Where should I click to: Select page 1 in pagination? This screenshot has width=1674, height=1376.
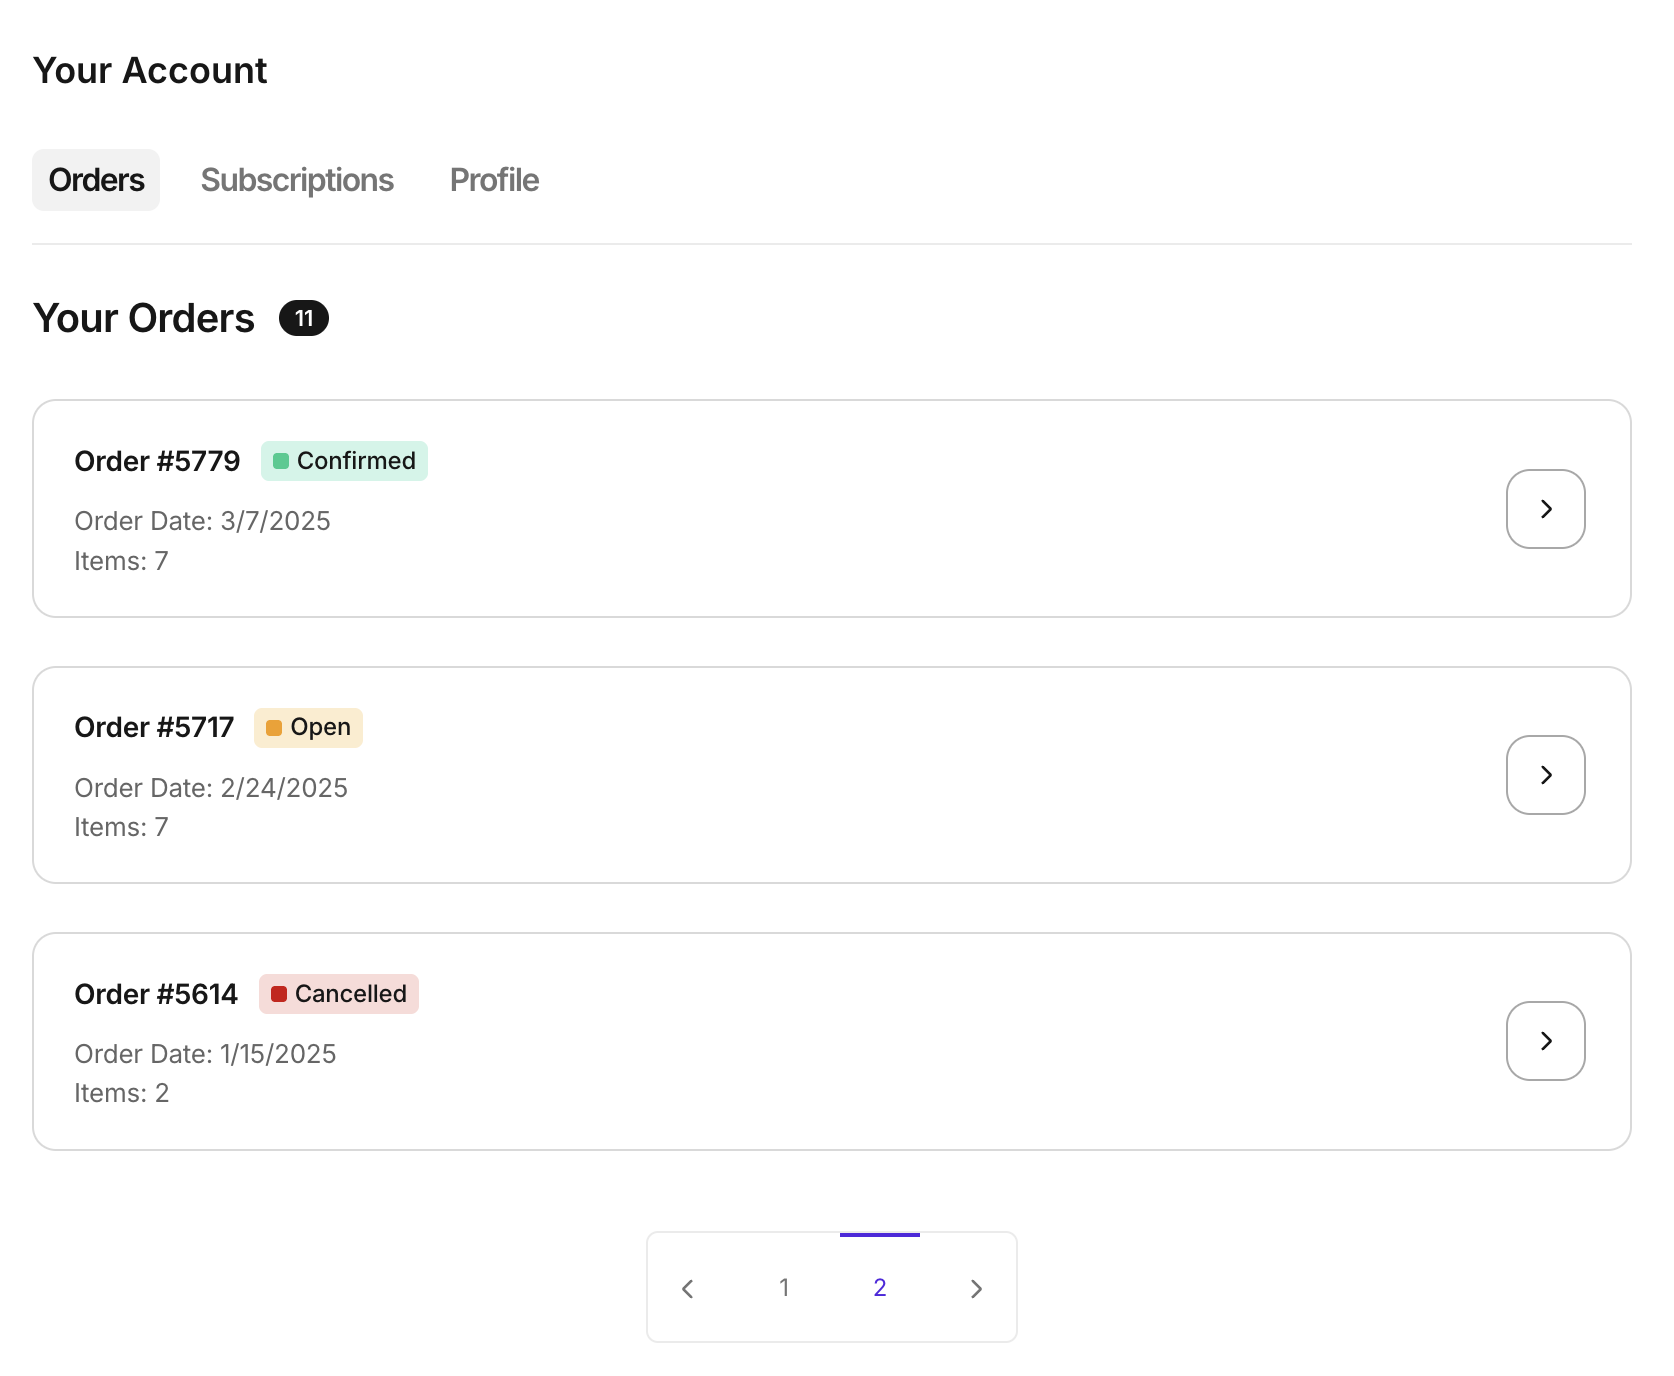point(784,1288)
